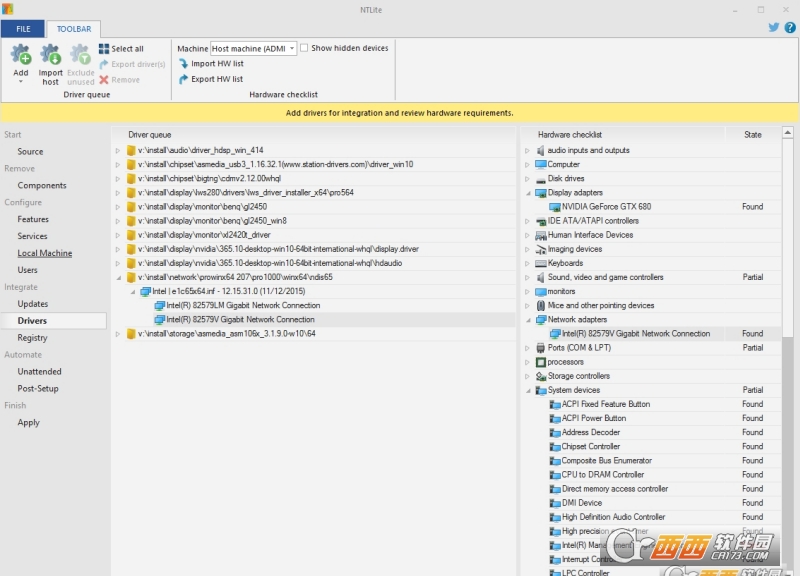The image size is (800, 576).
Task: Collapse the Network adapters category
Action: [x=528, y=320]
